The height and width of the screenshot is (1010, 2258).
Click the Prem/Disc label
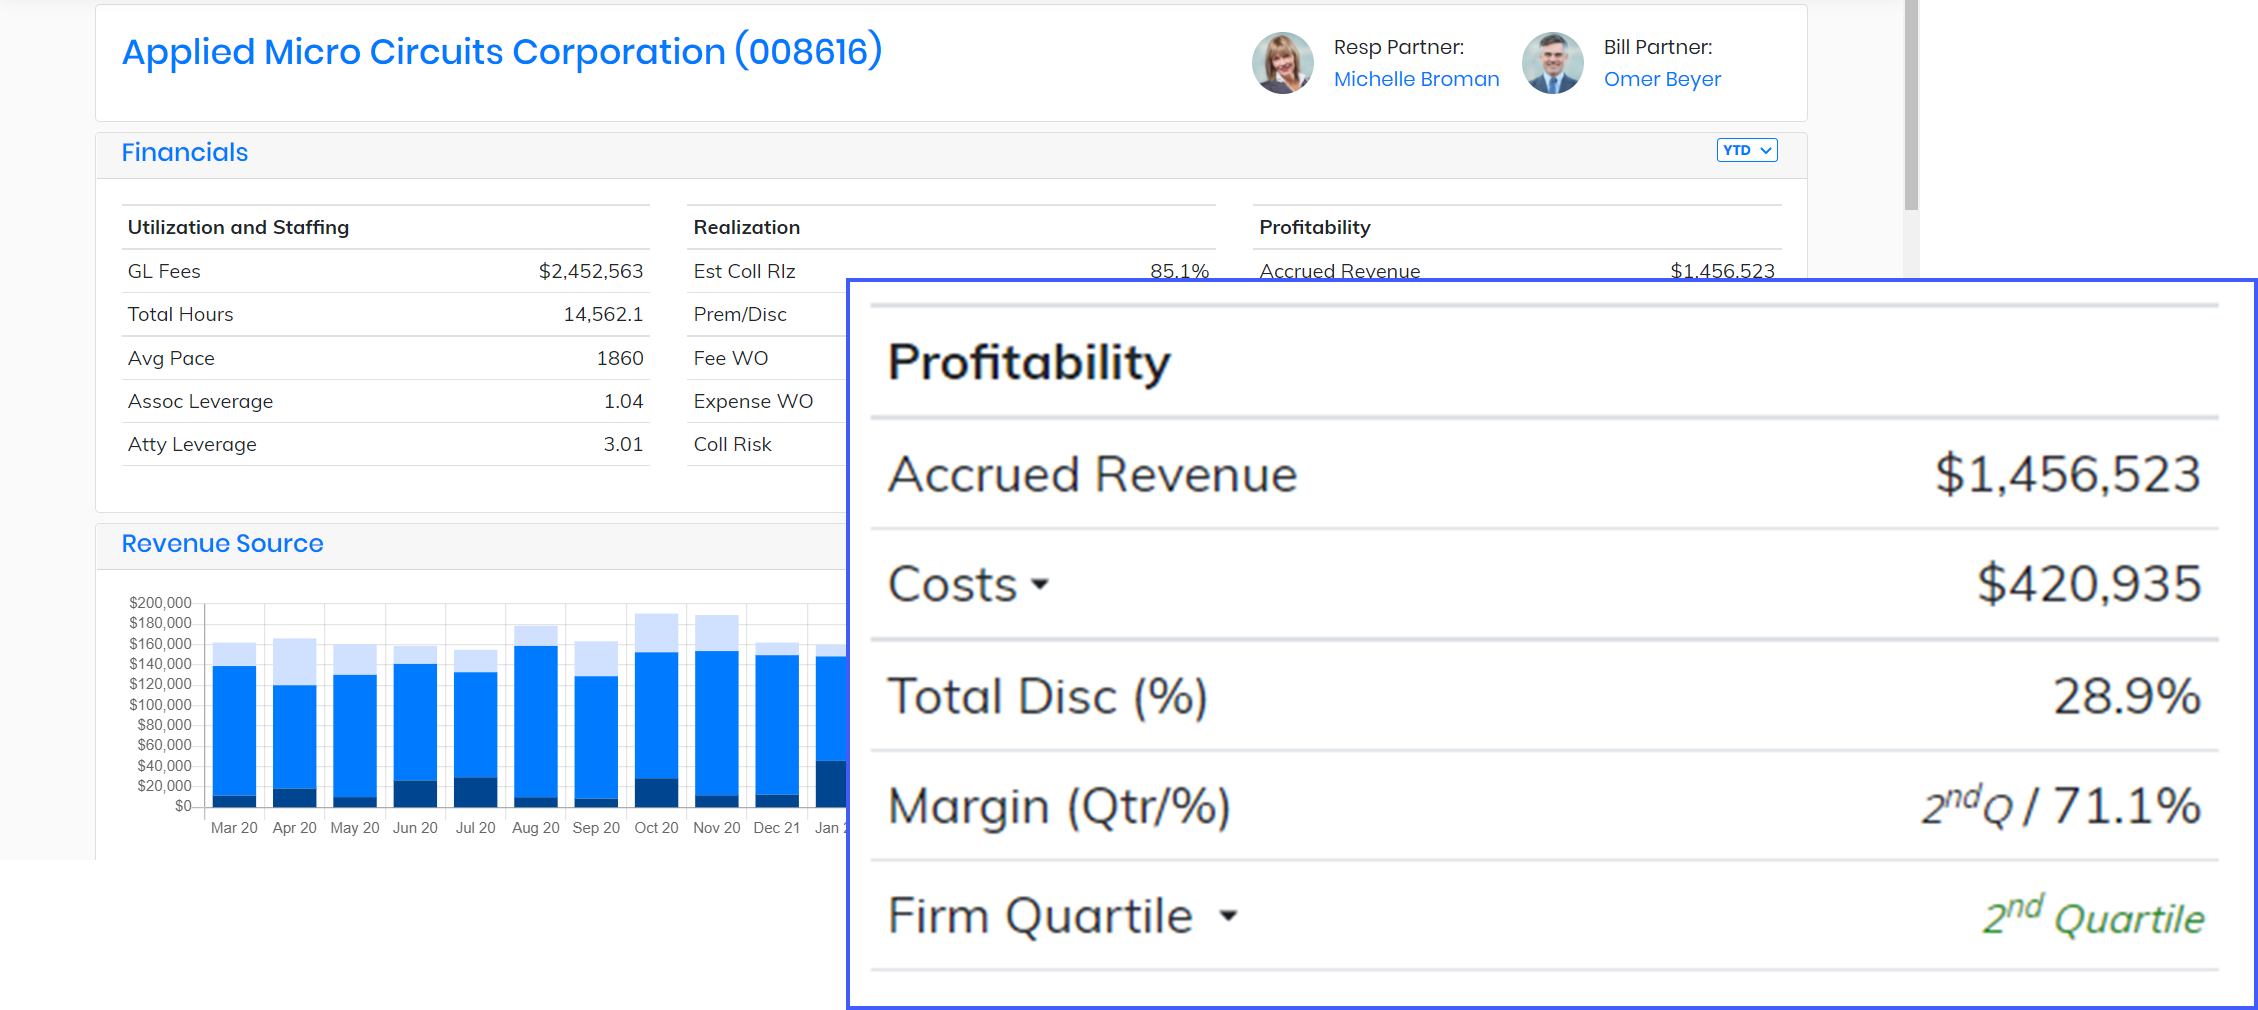coord(740,314)
